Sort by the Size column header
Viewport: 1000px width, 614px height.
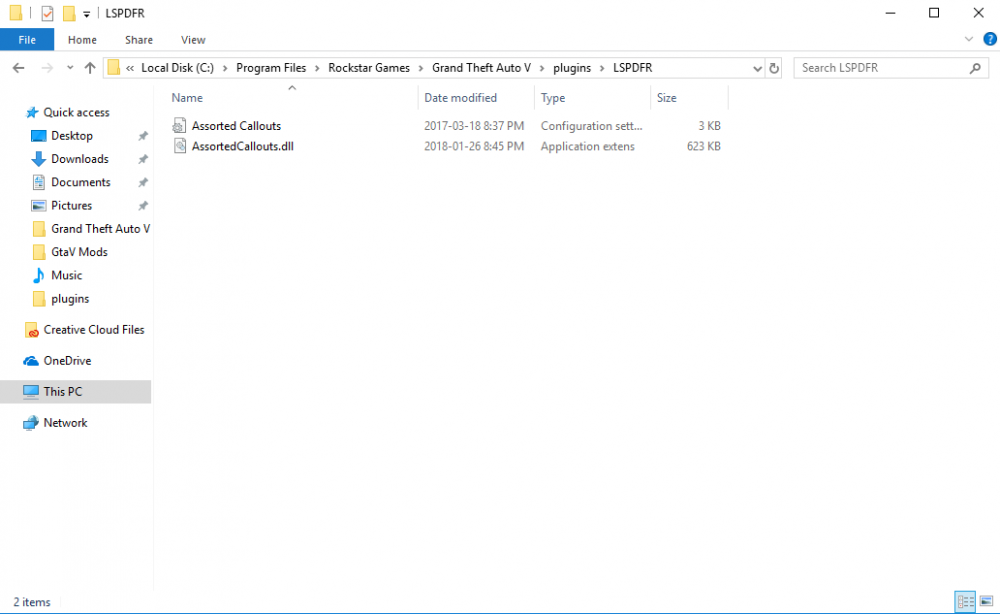[666, 98]
